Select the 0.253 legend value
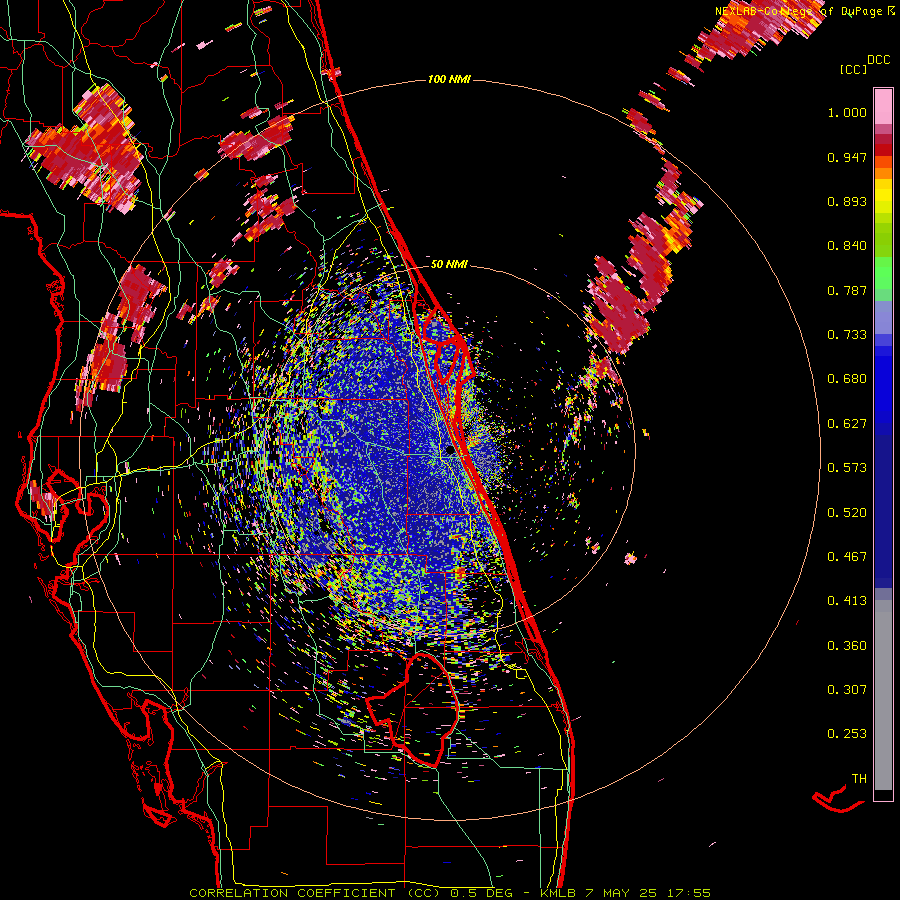900x900 pixels. click(847, 734)
